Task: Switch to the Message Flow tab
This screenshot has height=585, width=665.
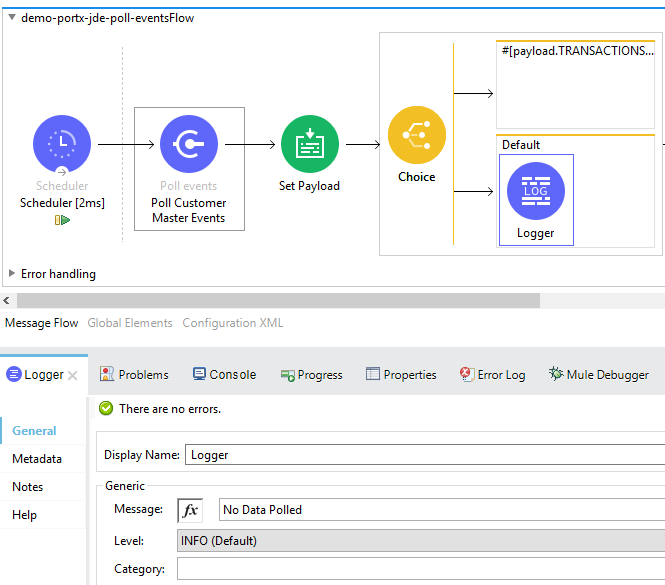Action: [42, 323]
